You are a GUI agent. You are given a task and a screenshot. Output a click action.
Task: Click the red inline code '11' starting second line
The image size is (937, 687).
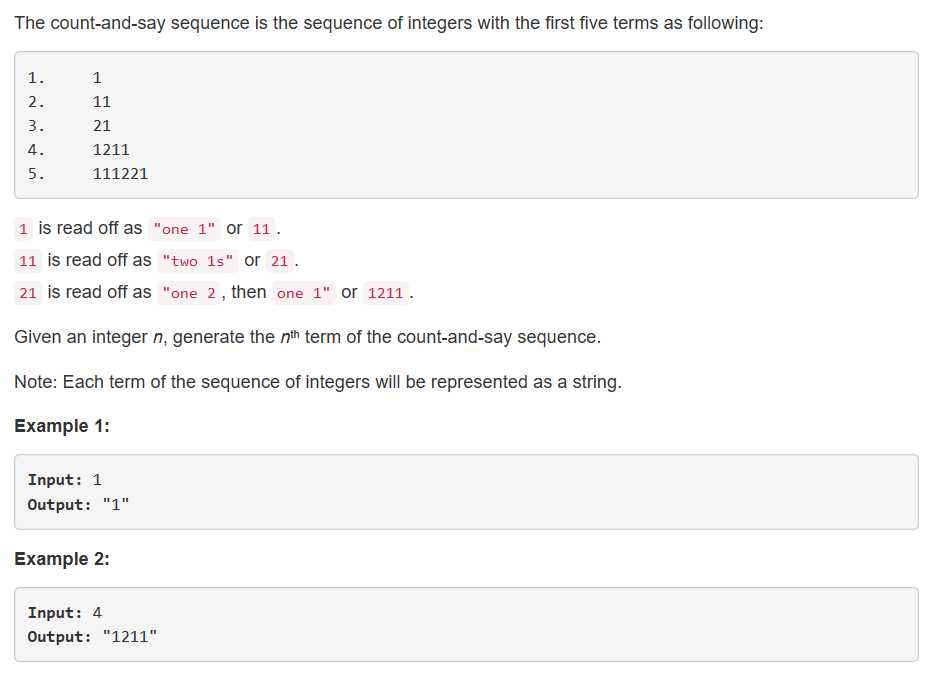click(27, 261)
